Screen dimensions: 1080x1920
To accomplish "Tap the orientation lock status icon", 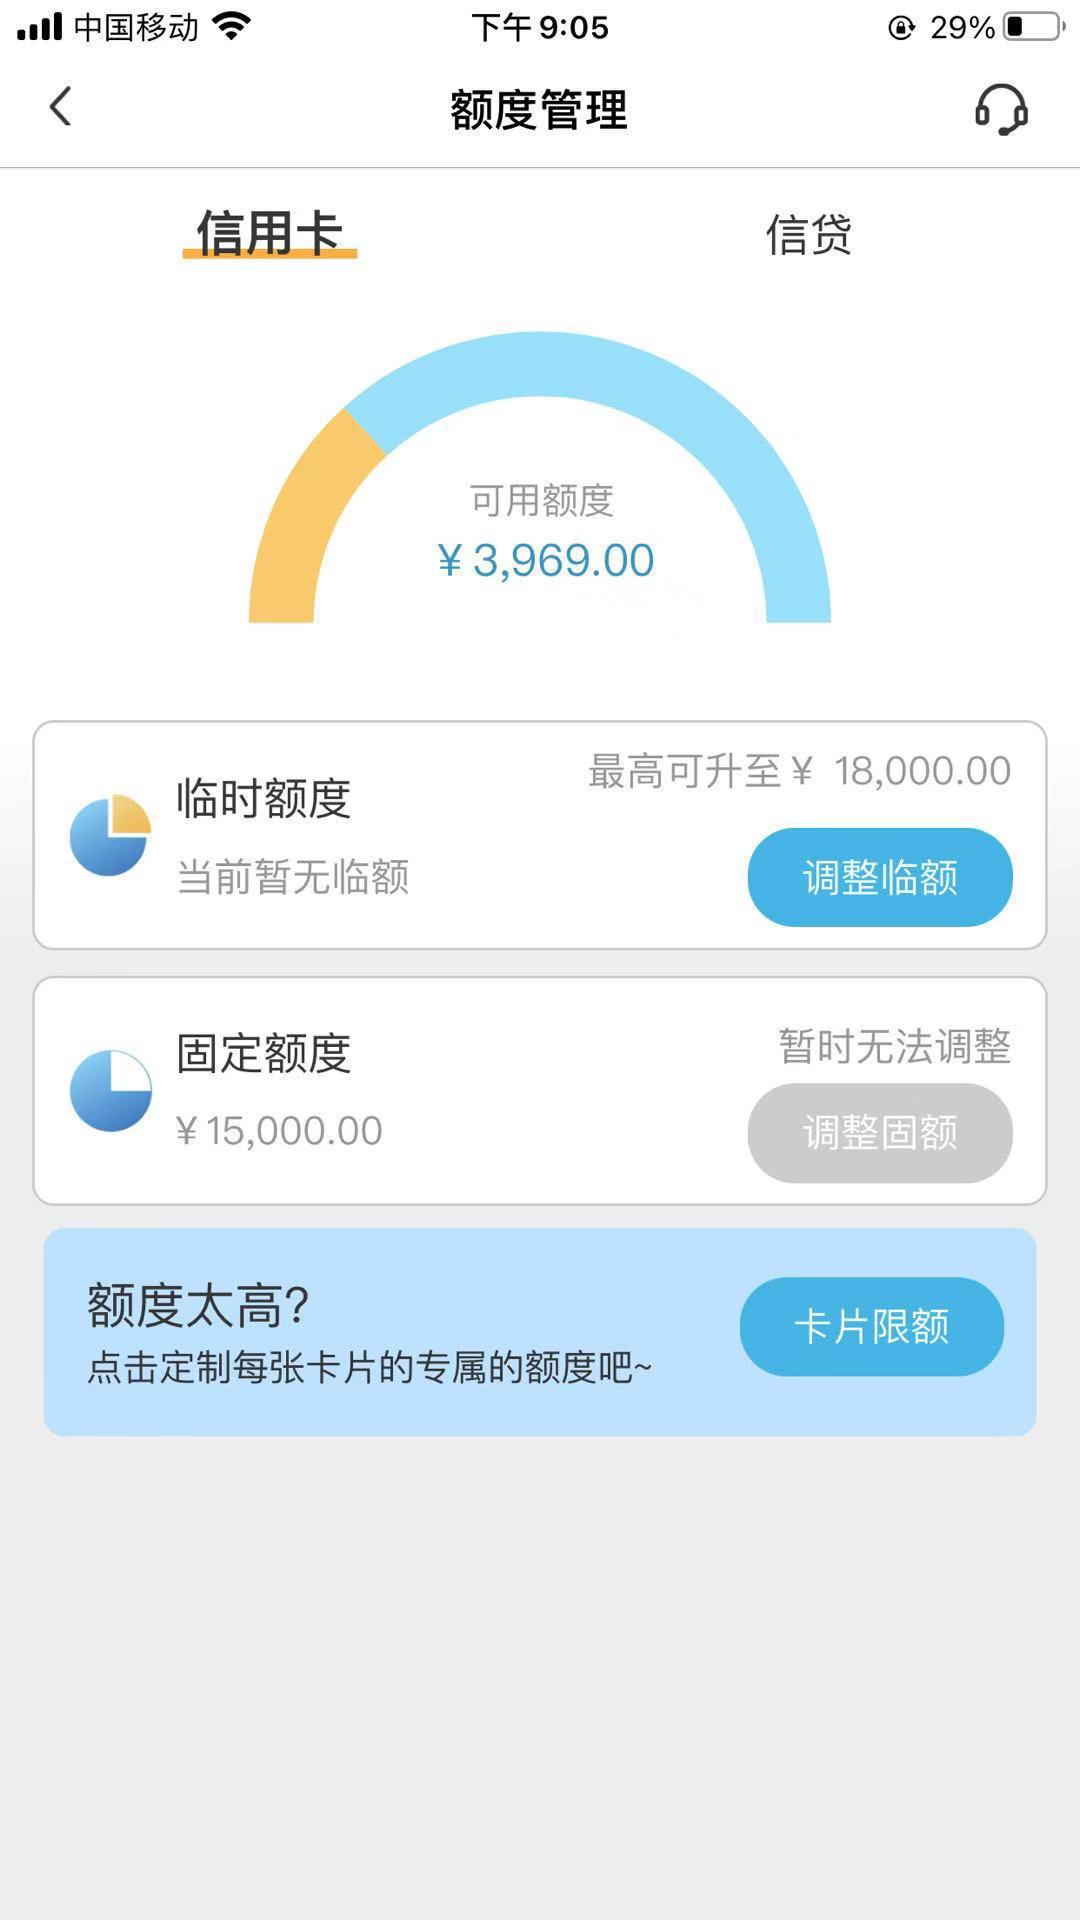I will click(x=901, y=27).
